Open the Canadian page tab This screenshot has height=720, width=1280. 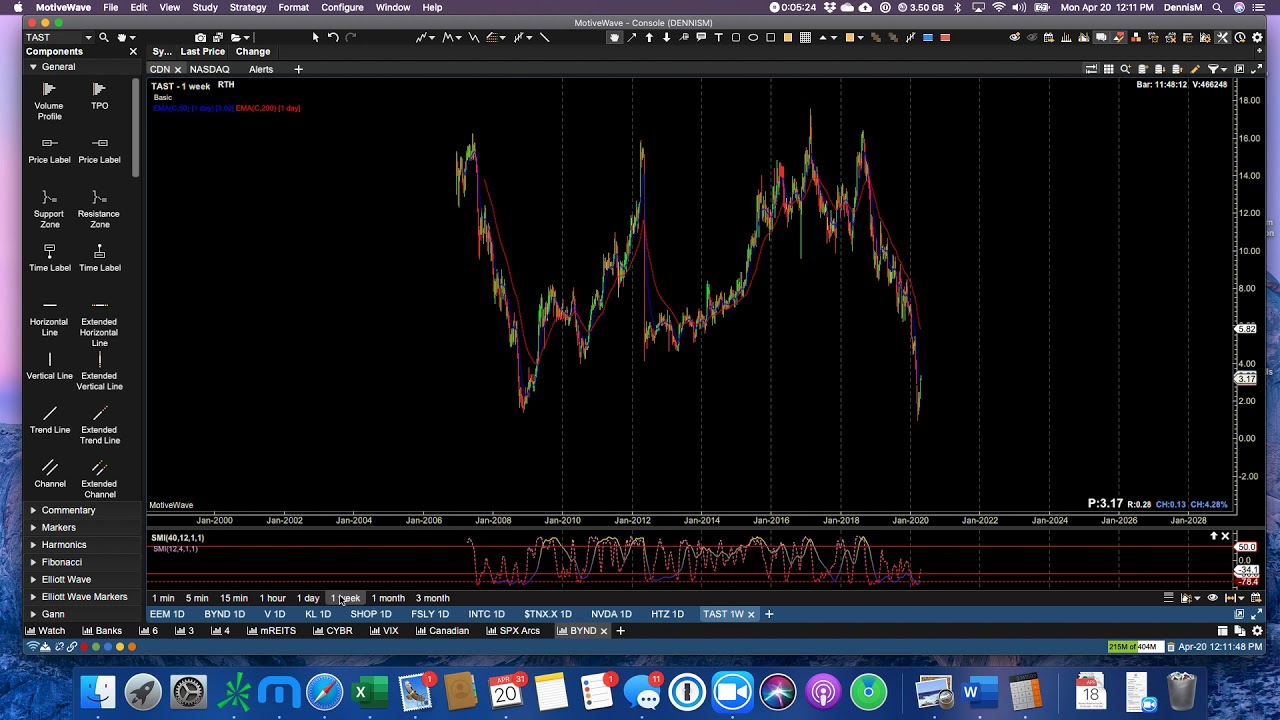point(442,631)
